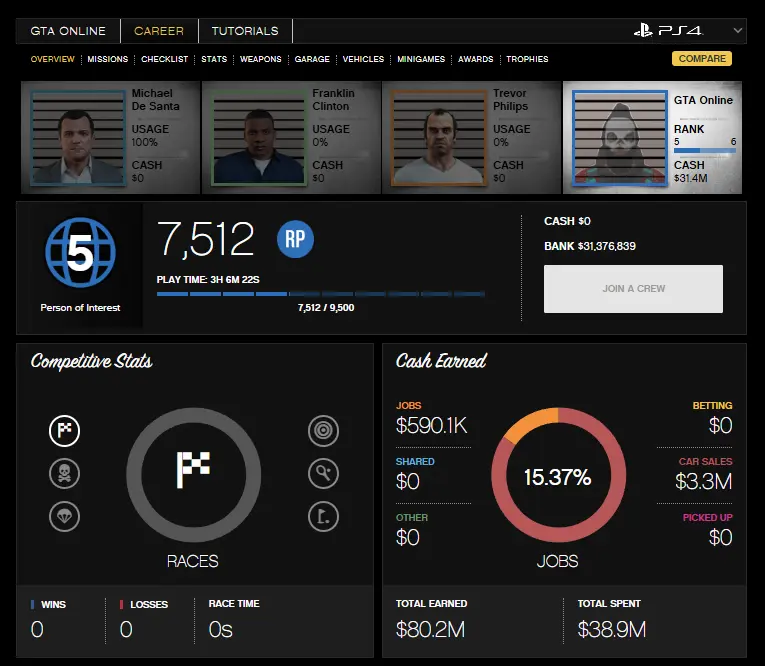Open the Awards section link
Screen dimensions: 765x666
(475, 59)
